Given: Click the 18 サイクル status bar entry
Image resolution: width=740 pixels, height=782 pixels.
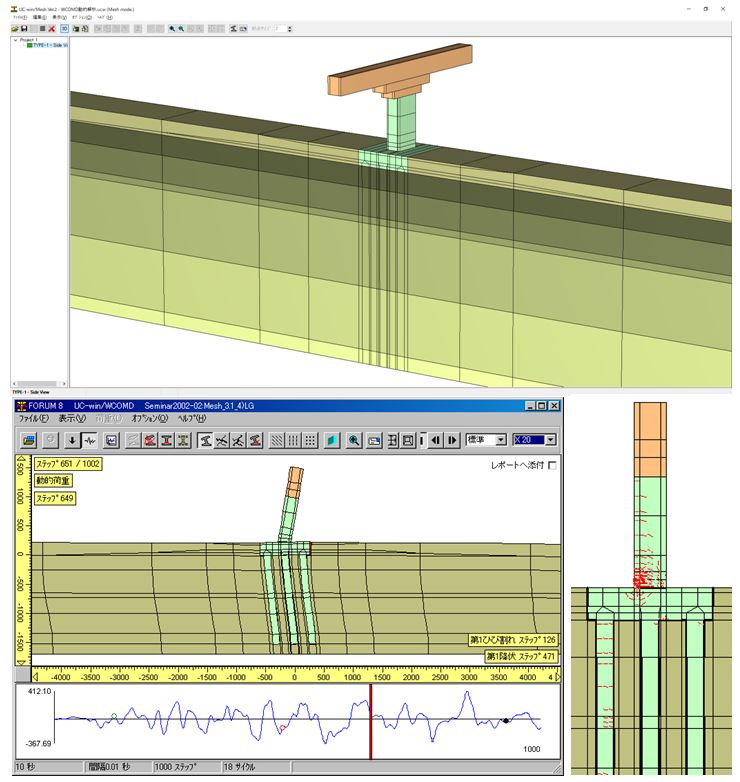Looking at the screenshot, I should [256, 767].
